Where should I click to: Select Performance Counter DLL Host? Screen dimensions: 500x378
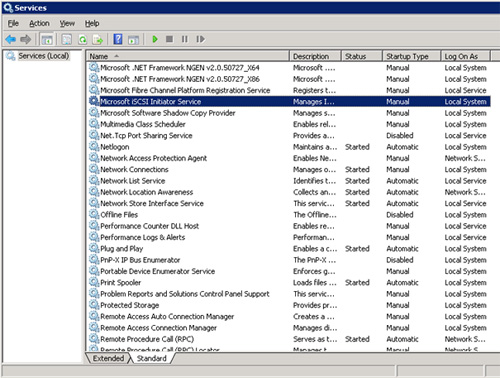click(289, 226)
